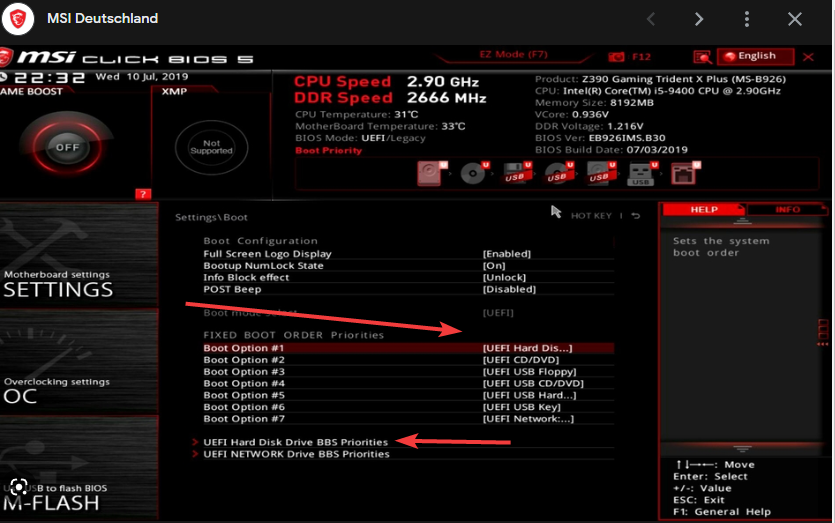The width and height of the screenshot is (835, 523).
Task: Expand UEFI Hard Disk Drive BBS Priorities
Action: (x=296, y=442)
